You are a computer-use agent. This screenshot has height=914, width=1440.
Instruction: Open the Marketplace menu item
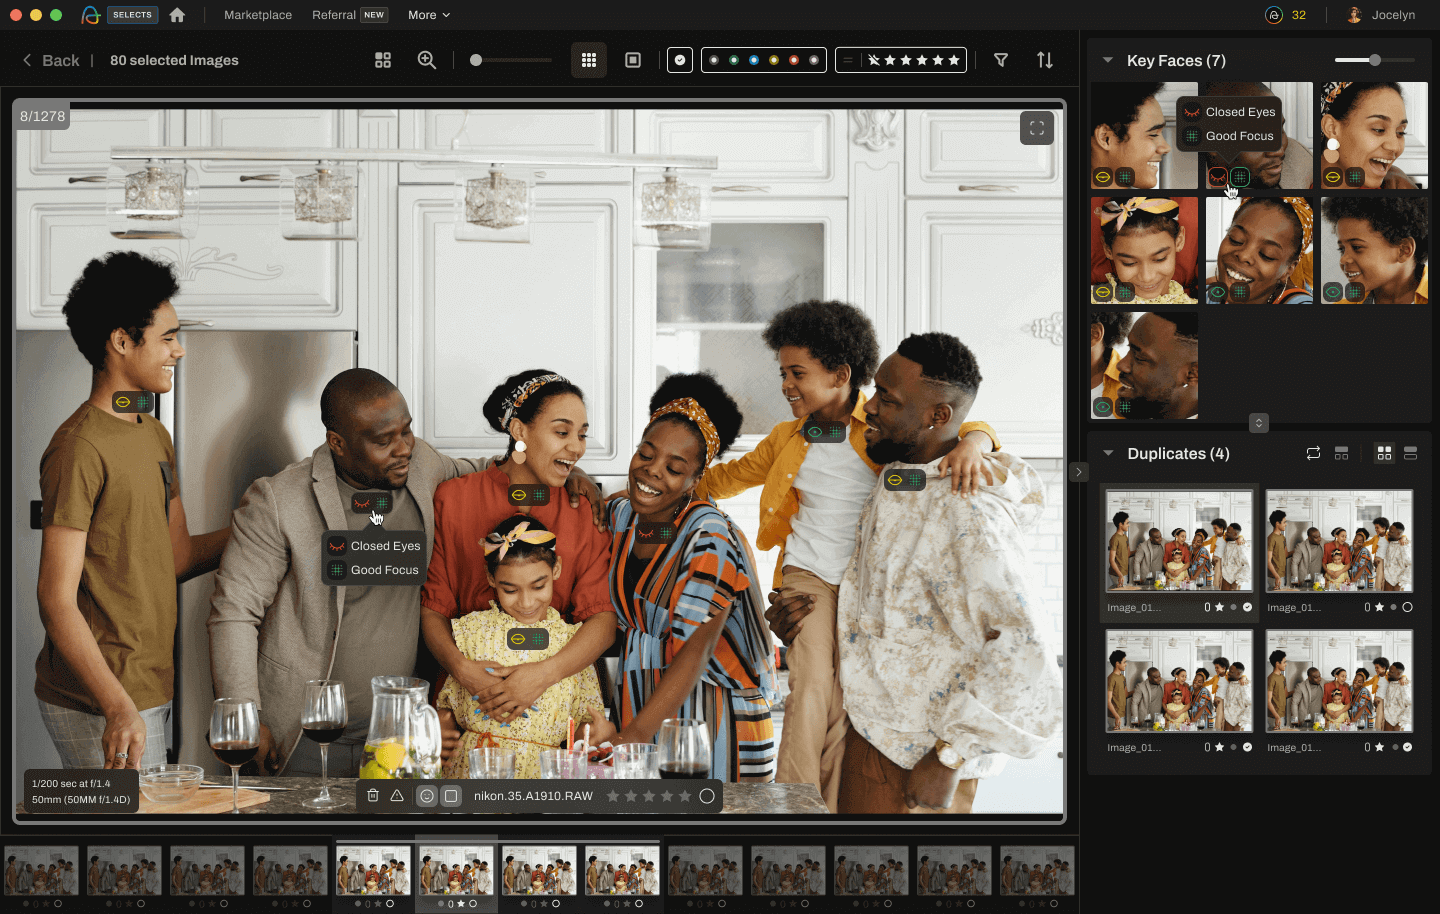click(x=258, y=15)
